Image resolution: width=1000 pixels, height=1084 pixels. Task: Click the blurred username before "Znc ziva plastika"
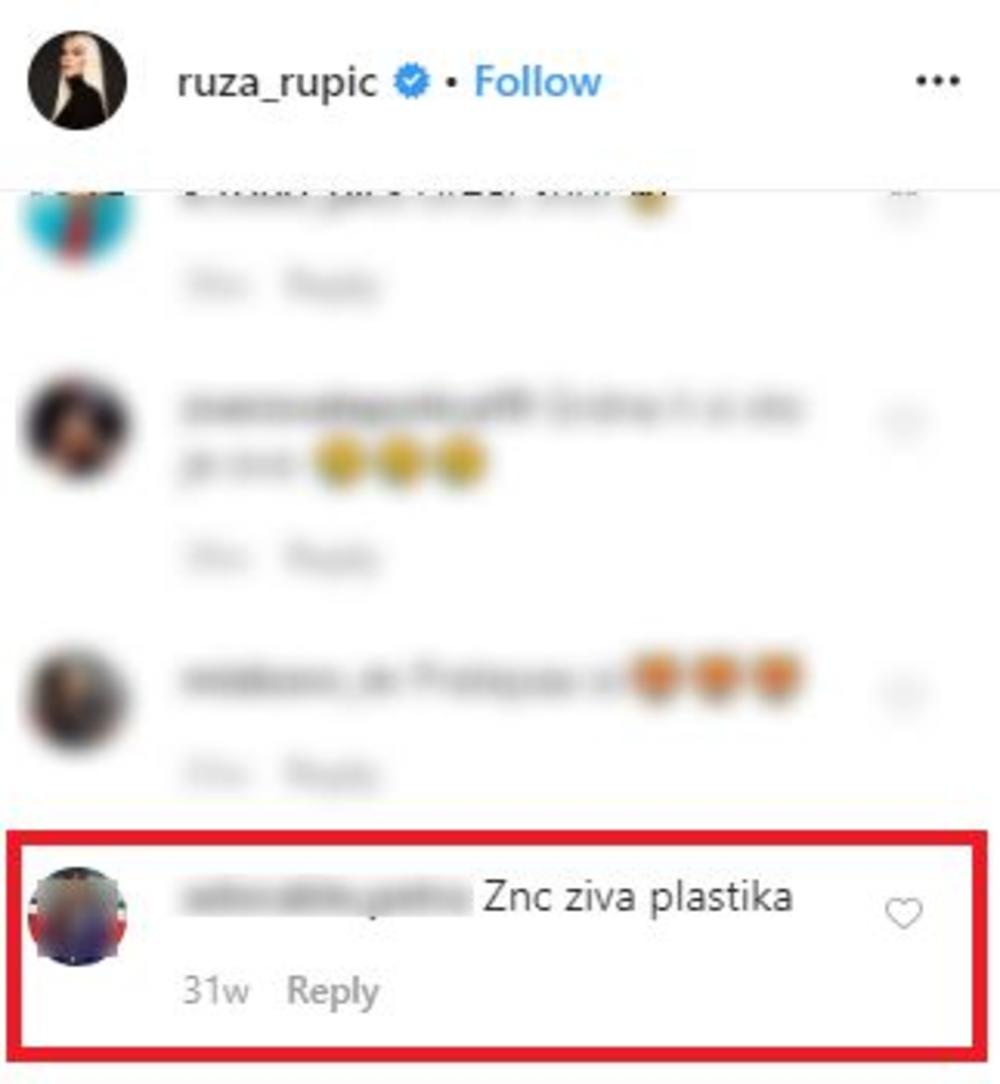click(x=324, y=898)
